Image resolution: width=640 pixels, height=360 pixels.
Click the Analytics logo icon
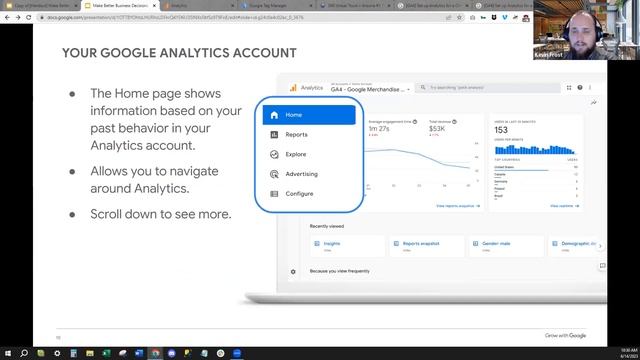[x=293, y=88]
